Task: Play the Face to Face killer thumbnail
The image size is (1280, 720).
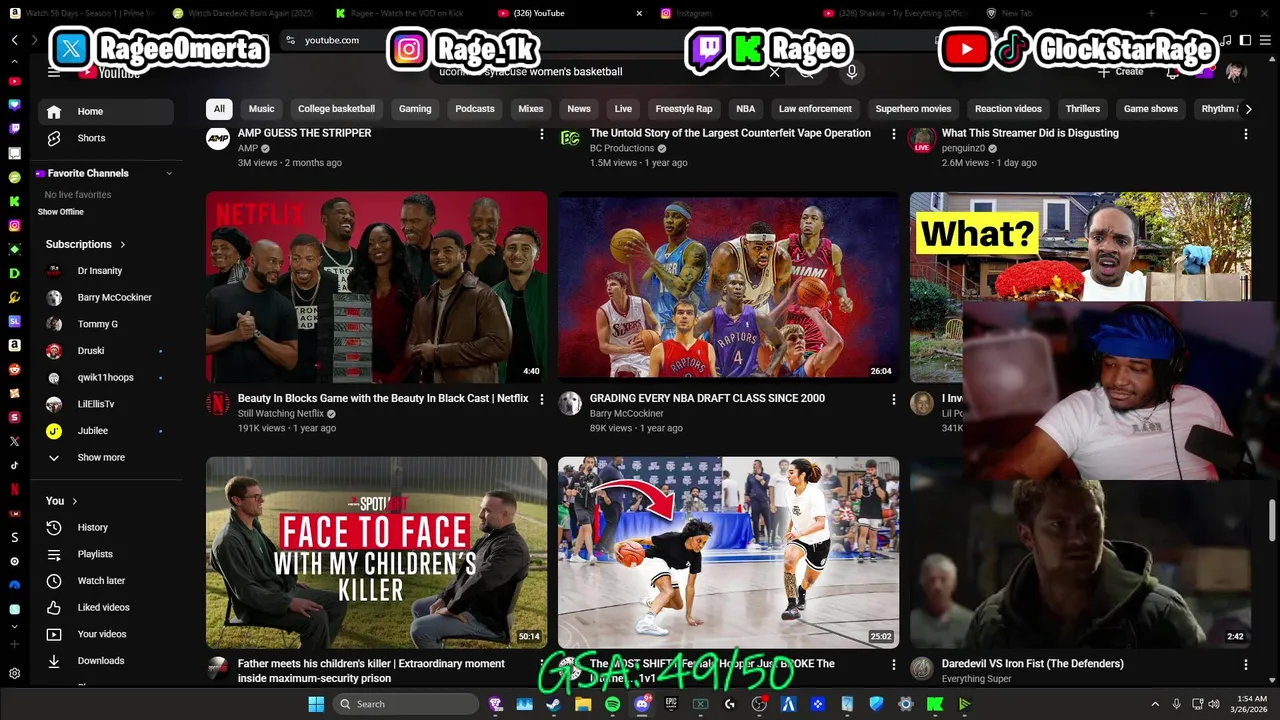Action: [376, 553]
